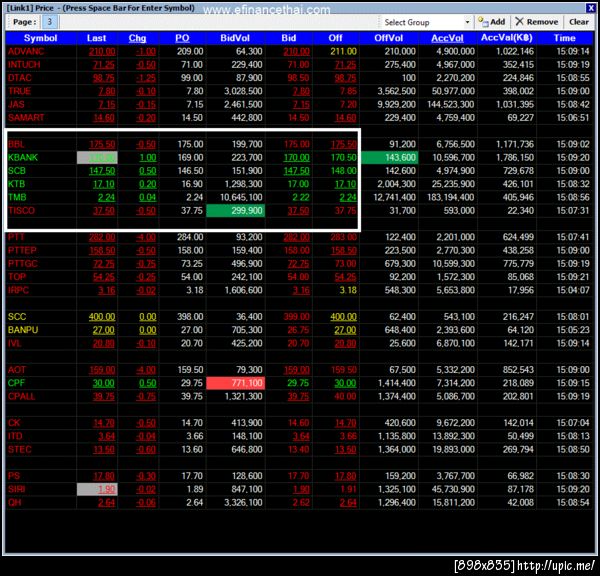This screenshot has width=600, height=576.
Task: Click IRPC time 15:04:07
Action: [573, 290]
